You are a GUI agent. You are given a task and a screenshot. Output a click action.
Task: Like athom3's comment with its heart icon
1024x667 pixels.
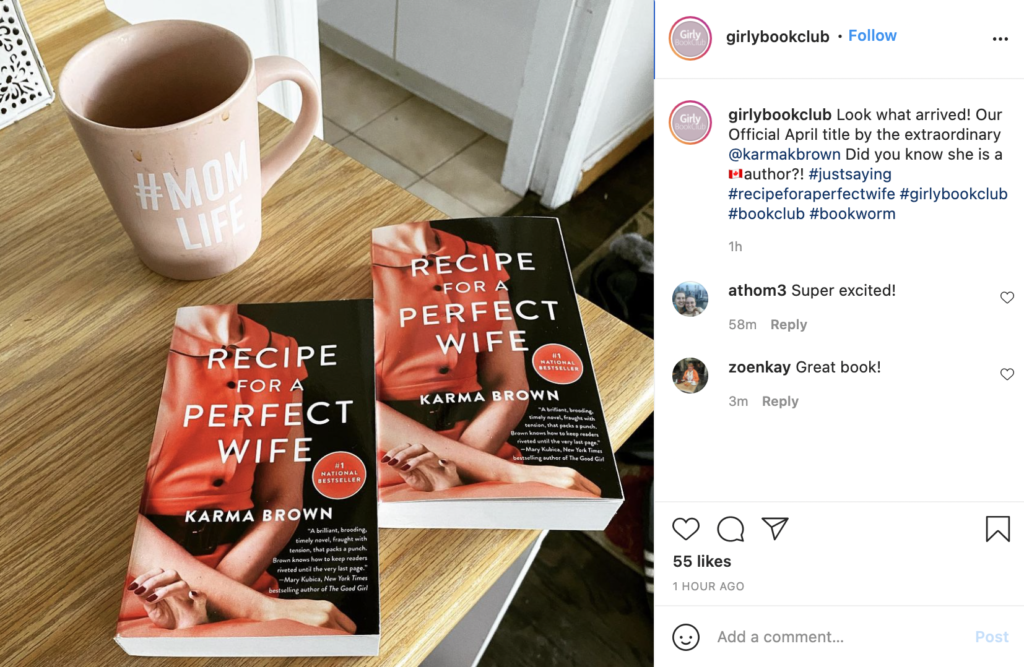coord(1007,297)
